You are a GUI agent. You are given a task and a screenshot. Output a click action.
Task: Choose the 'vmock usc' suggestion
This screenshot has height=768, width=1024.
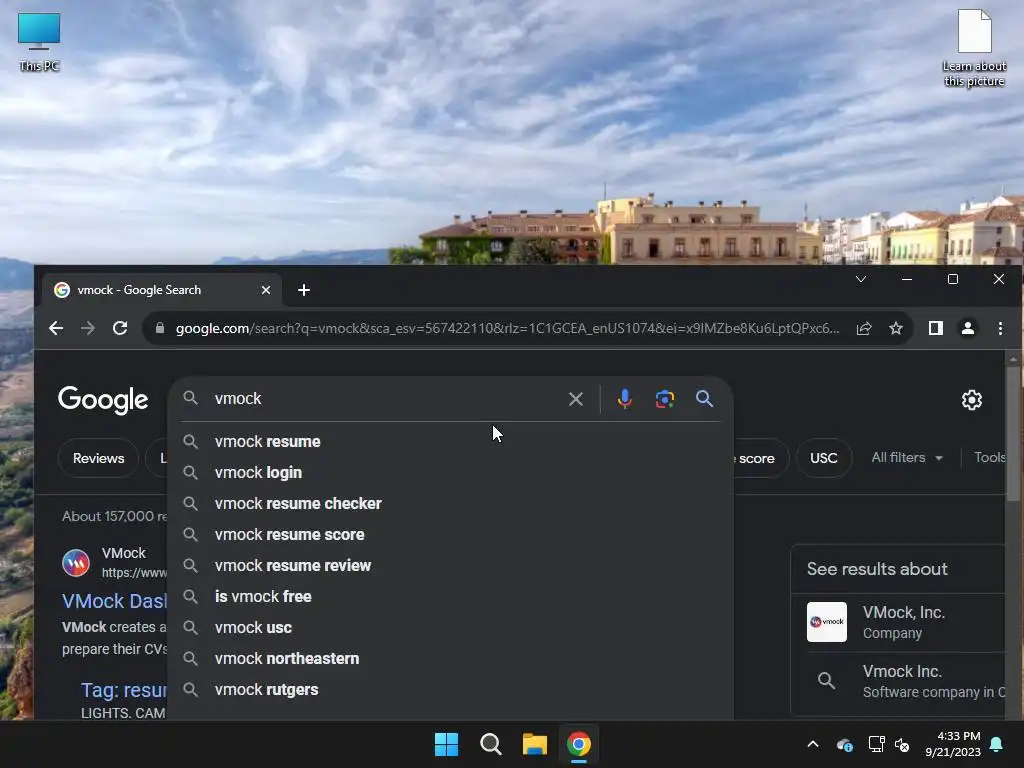451,628
